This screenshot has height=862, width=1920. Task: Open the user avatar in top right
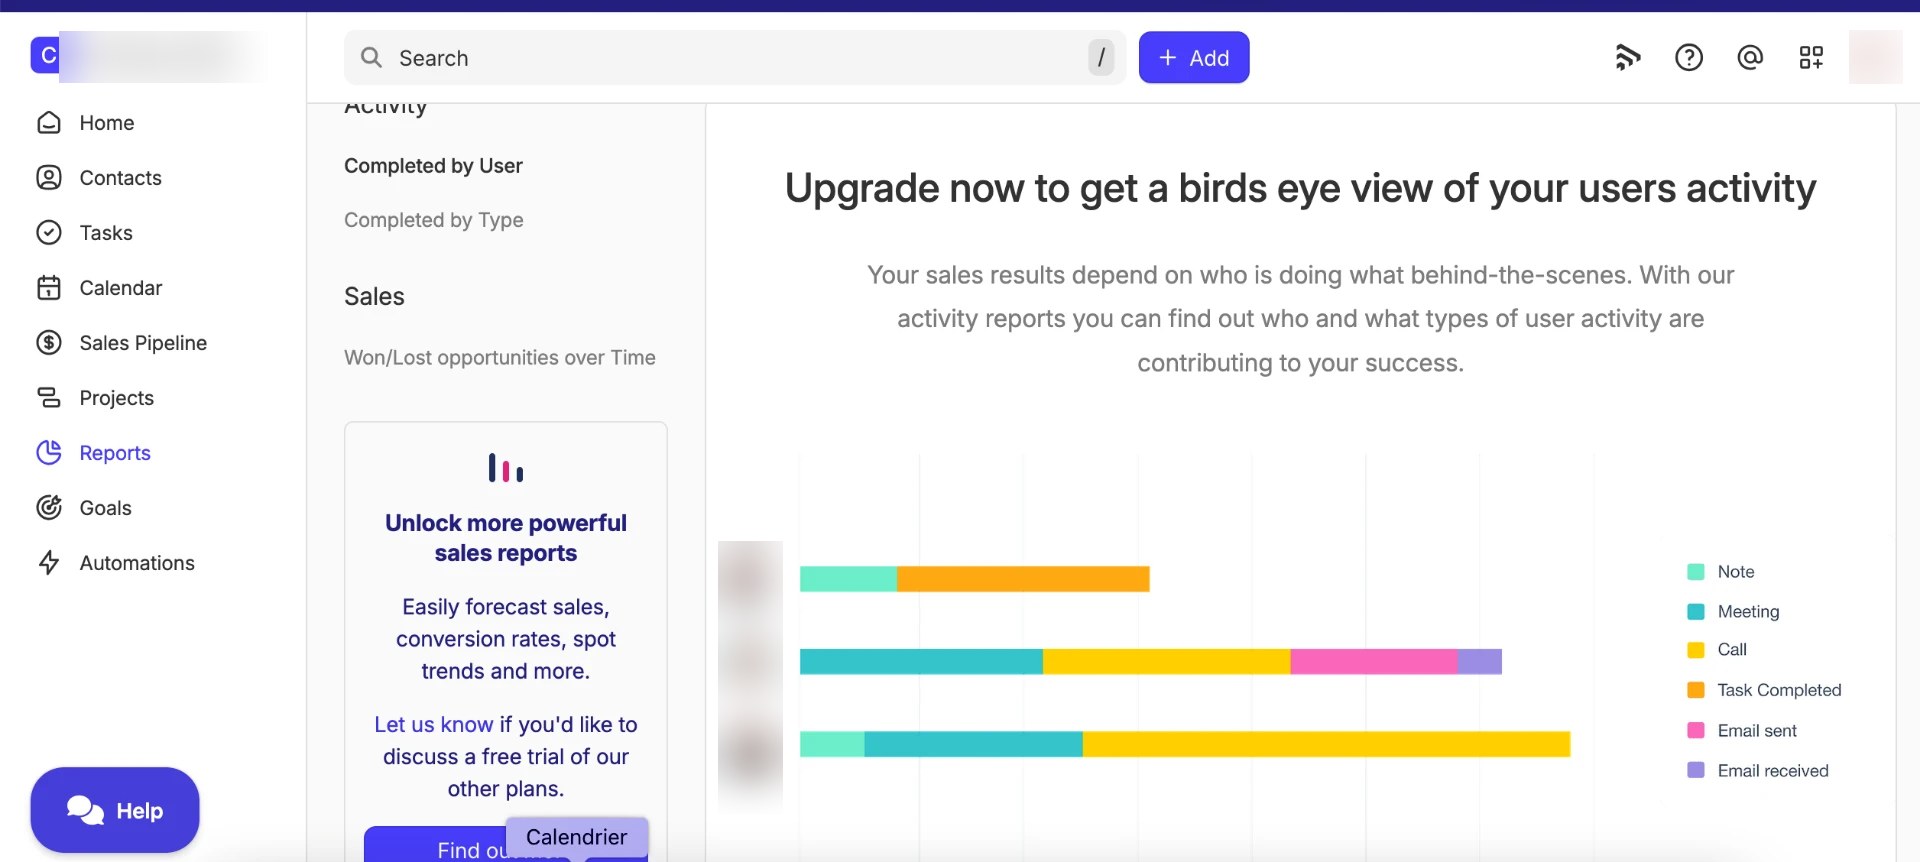1875,57
